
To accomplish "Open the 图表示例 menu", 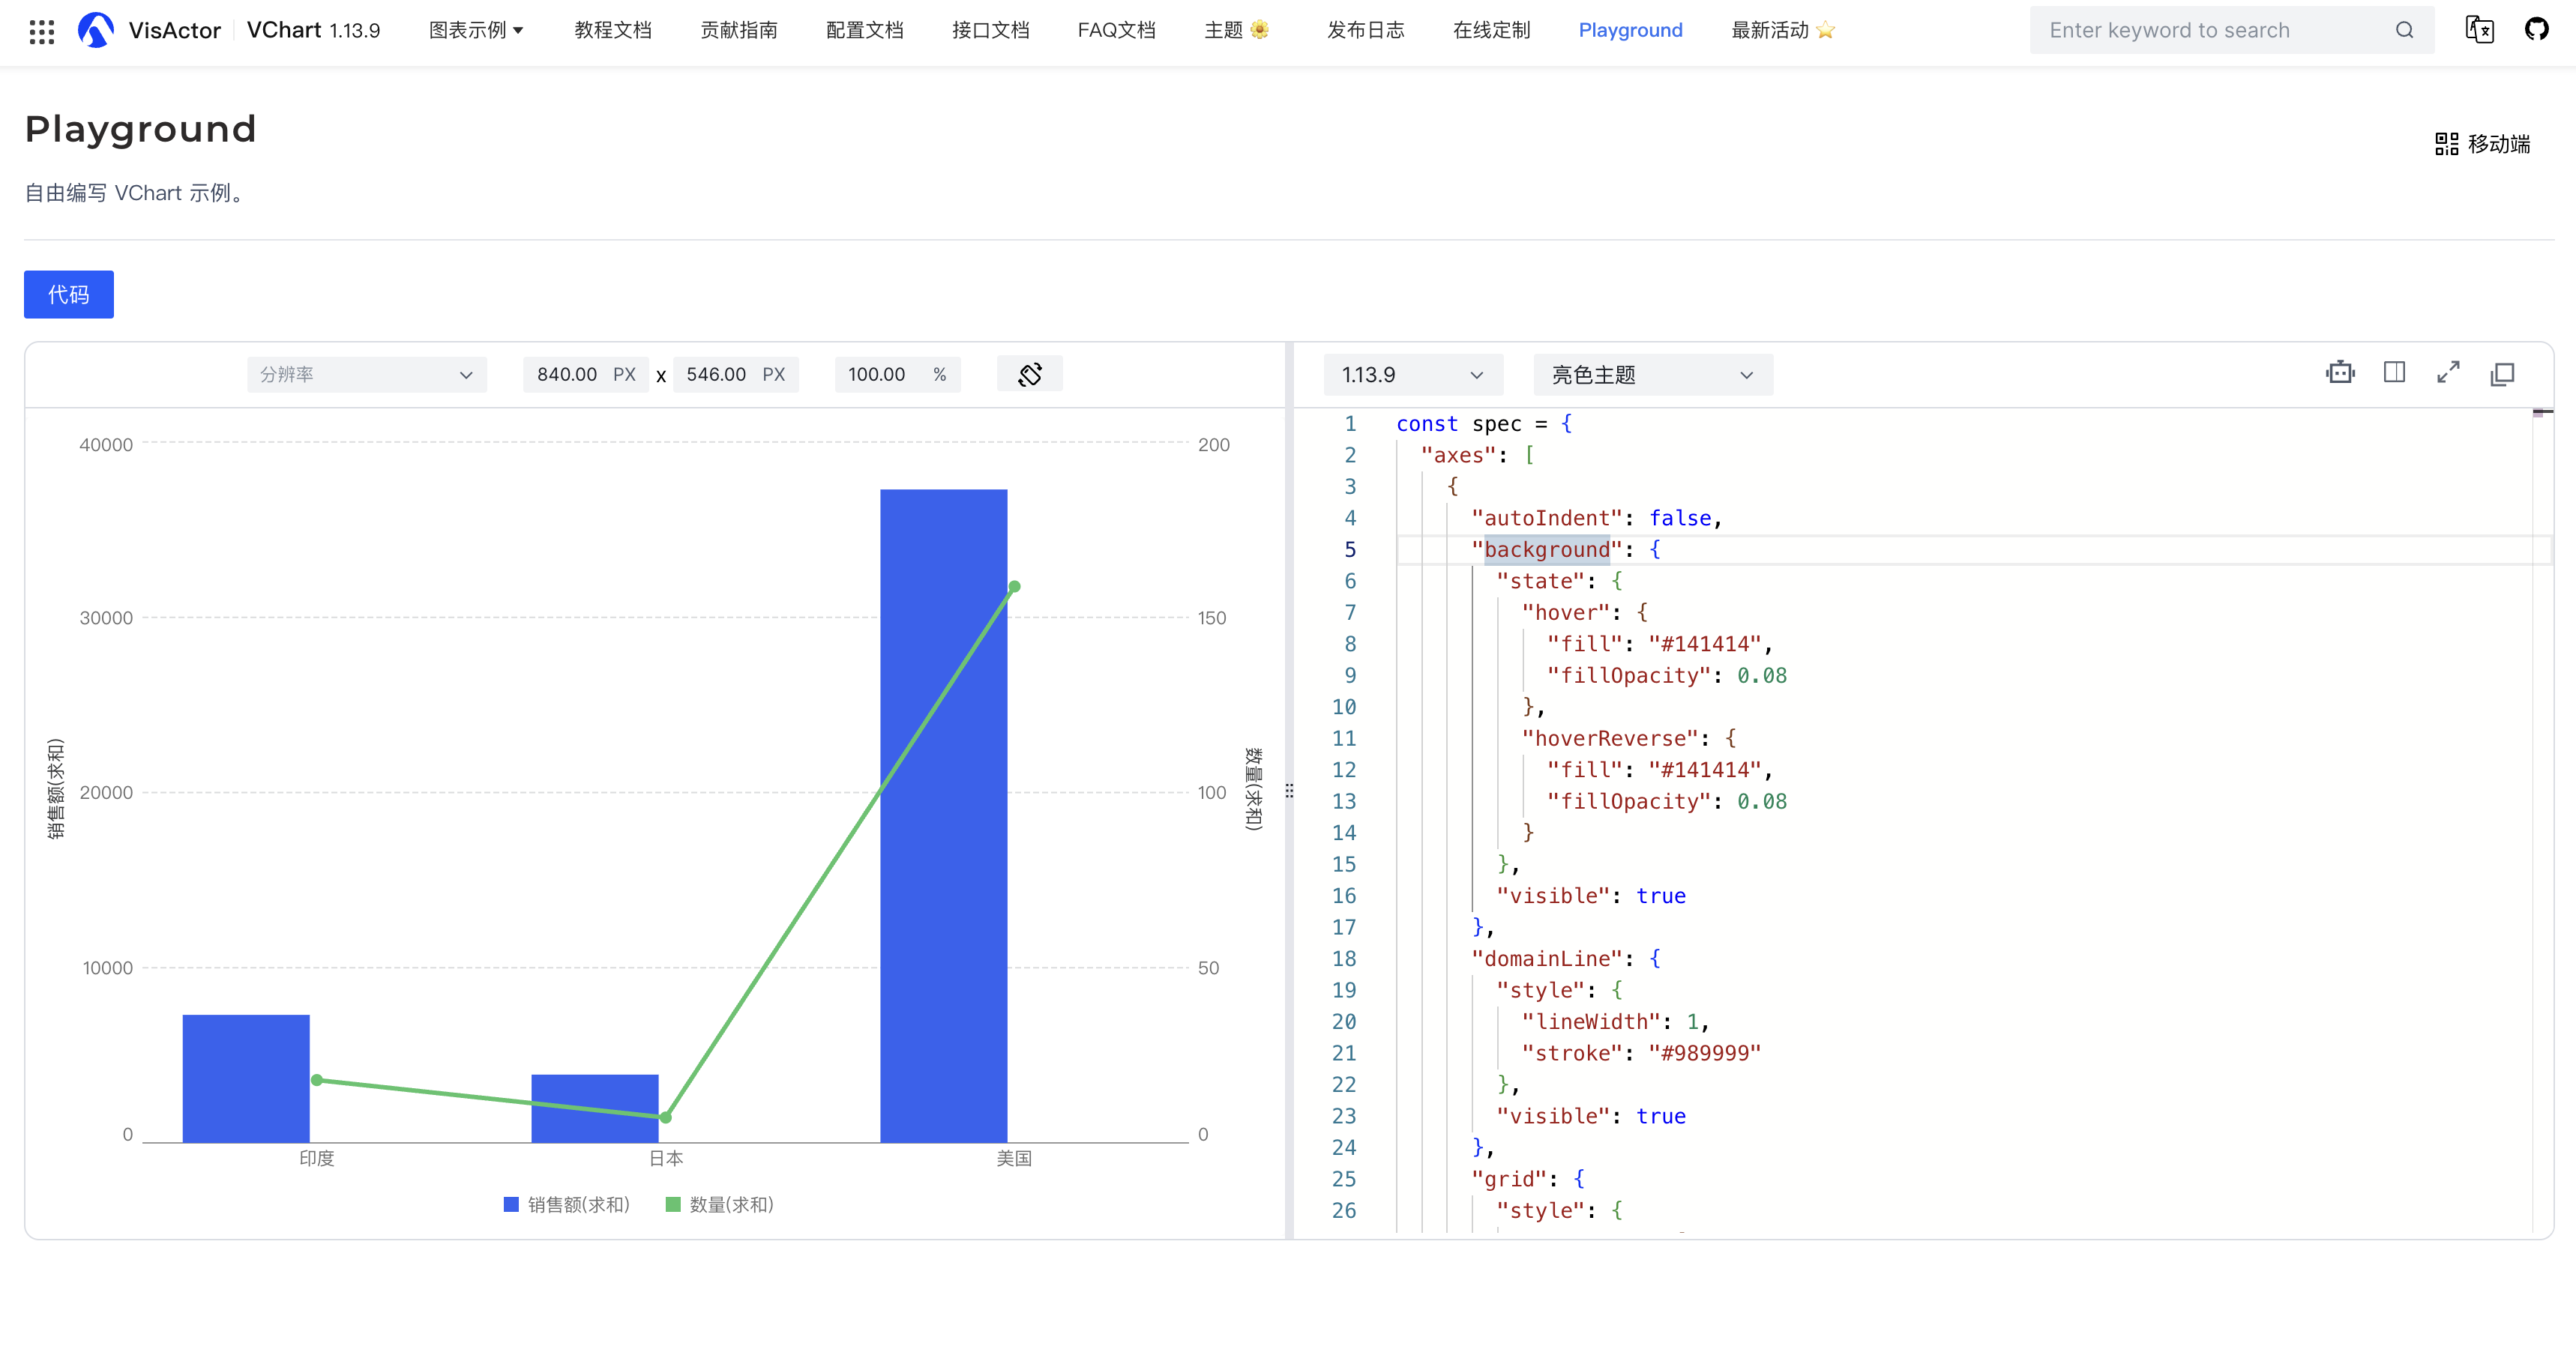I will click(x=476, y=30).
